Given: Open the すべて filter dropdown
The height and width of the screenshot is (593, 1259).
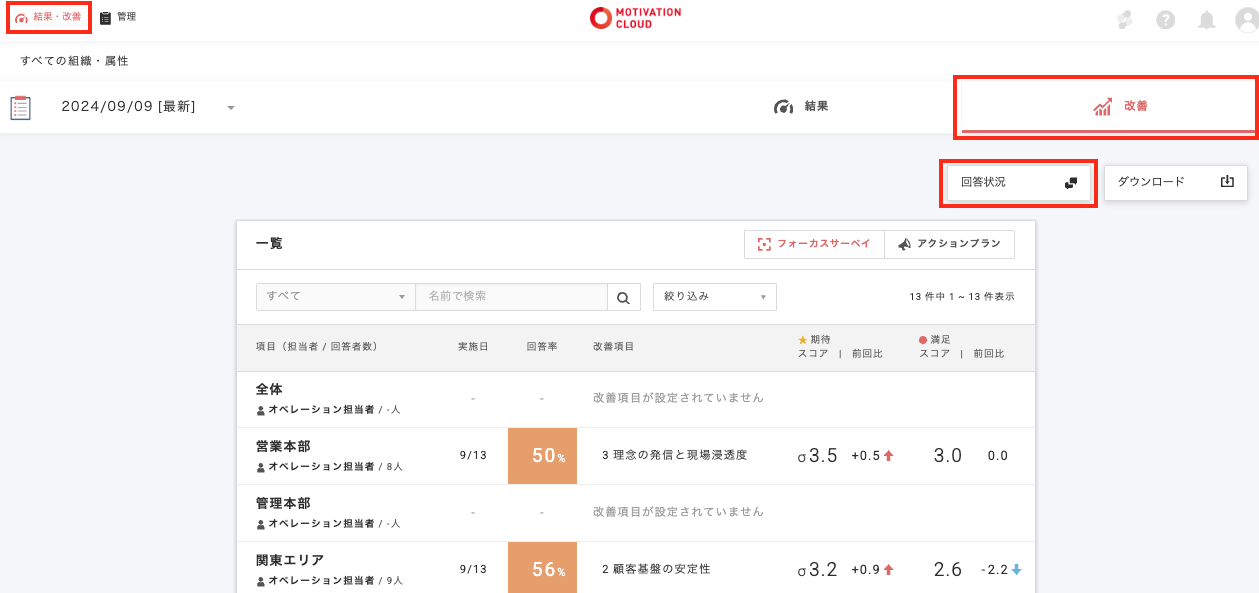Looking at the screenshot, I should click(x=335, y=297).
